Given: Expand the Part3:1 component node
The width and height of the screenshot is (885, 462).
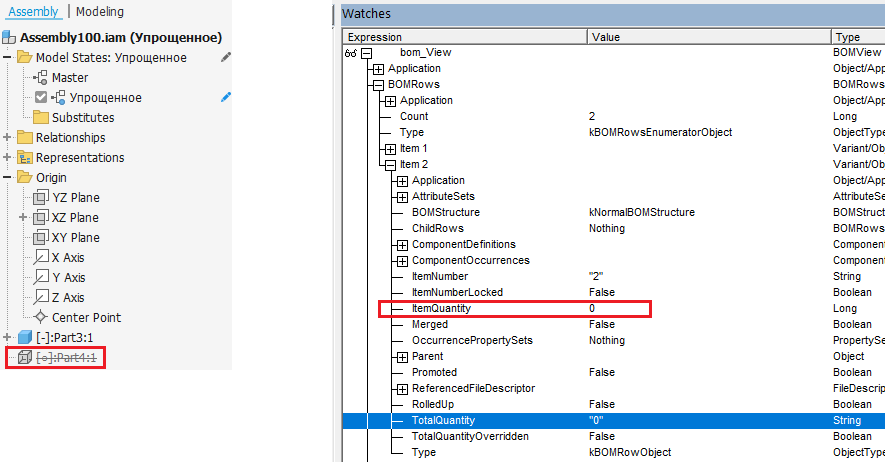Looking at the screenshot, I should pos(7,337).
